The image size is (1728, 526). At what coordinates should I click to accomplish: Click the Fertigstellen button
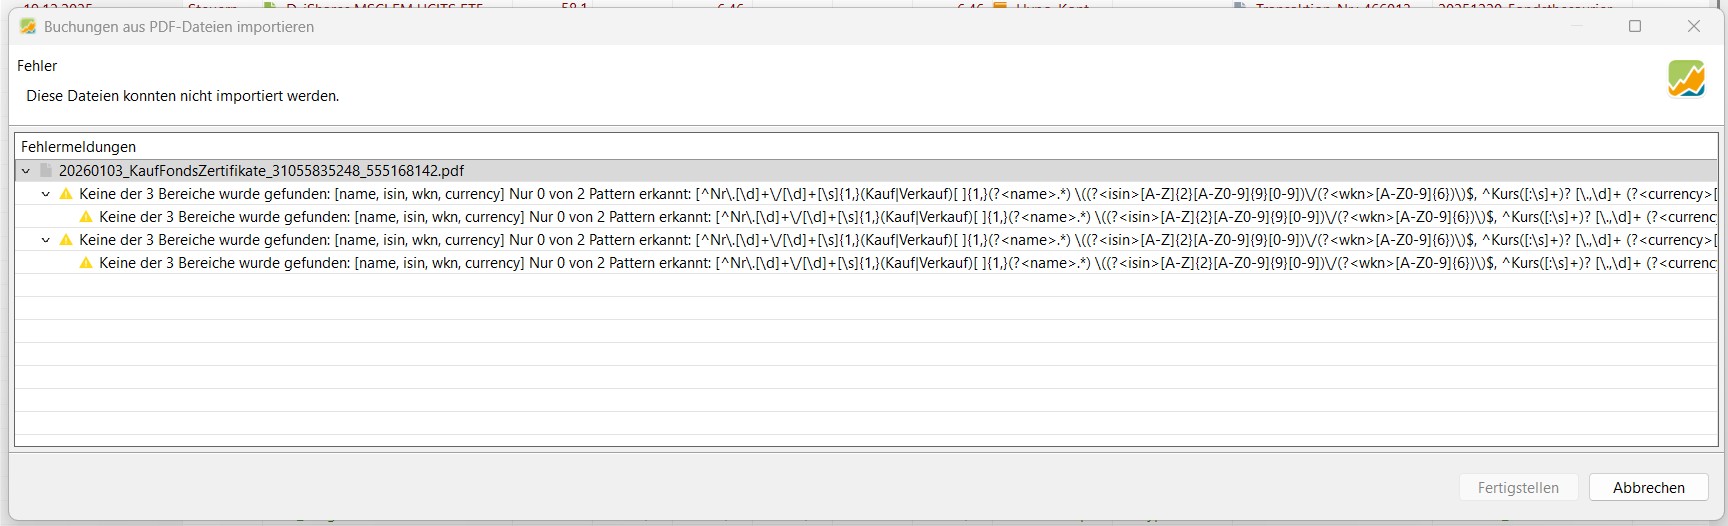pos(1517,487)
